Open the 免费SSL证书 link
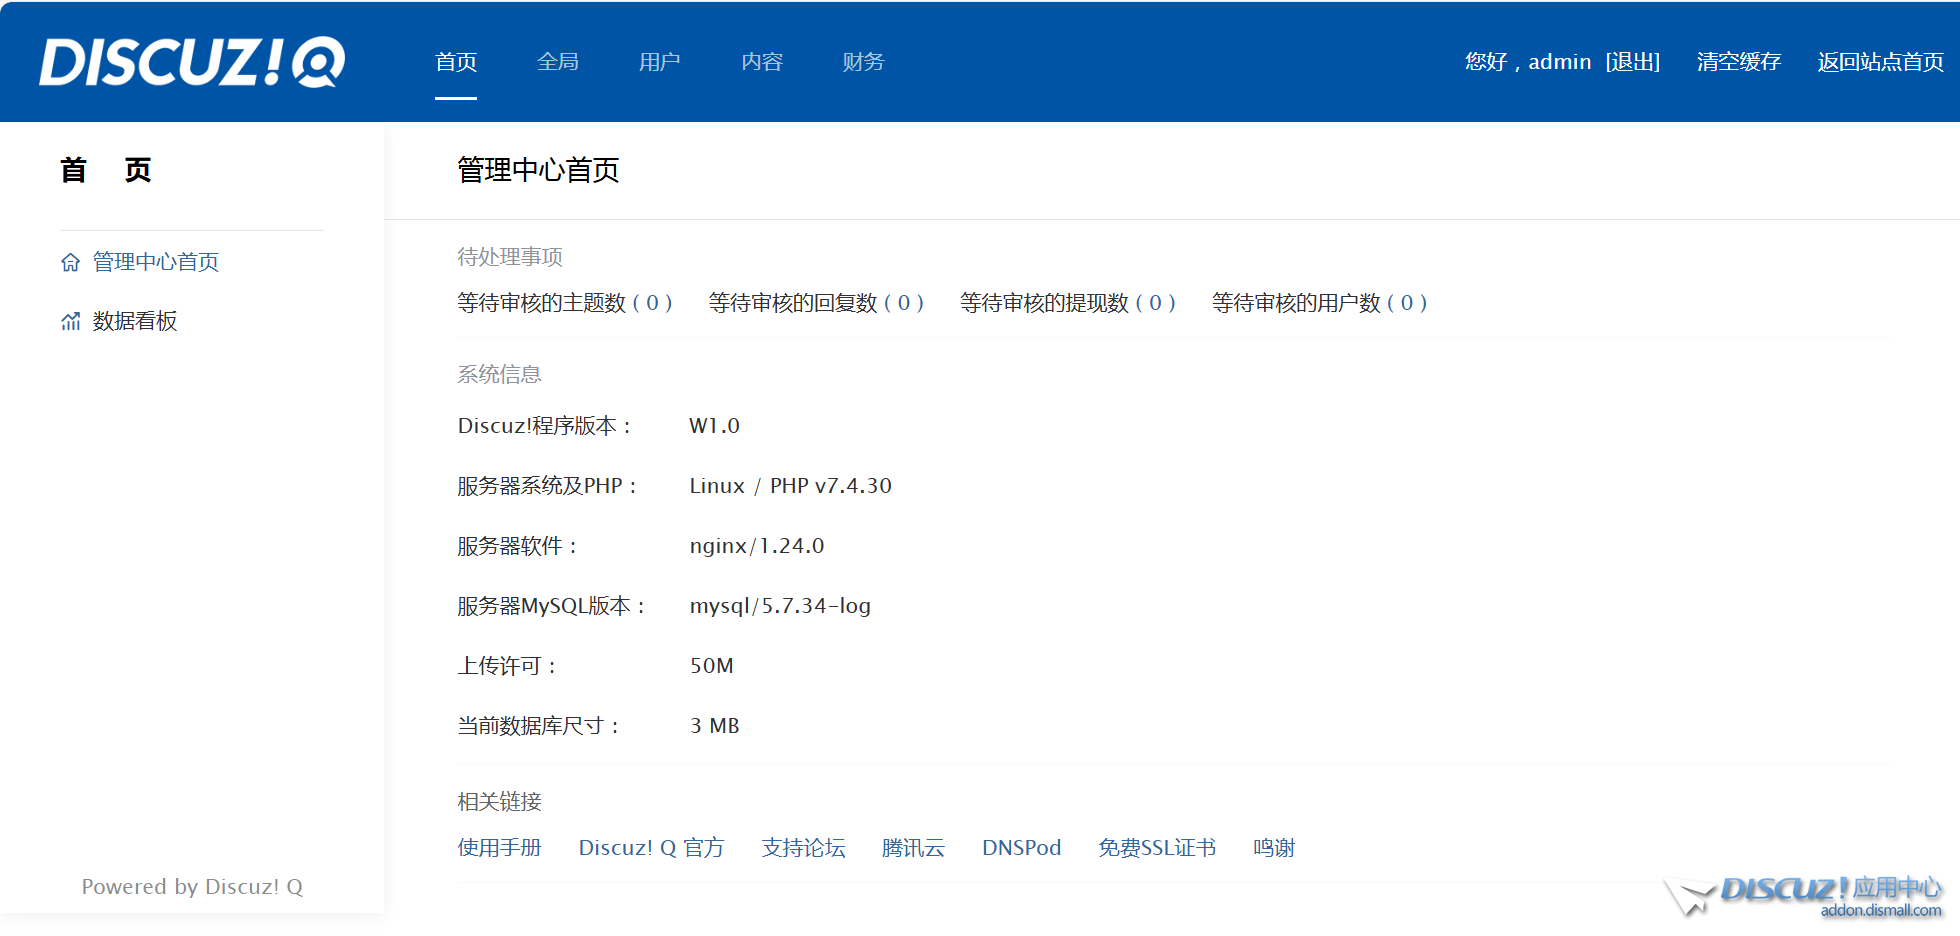Screen dimensions: 1960x936 (1157, 848)
